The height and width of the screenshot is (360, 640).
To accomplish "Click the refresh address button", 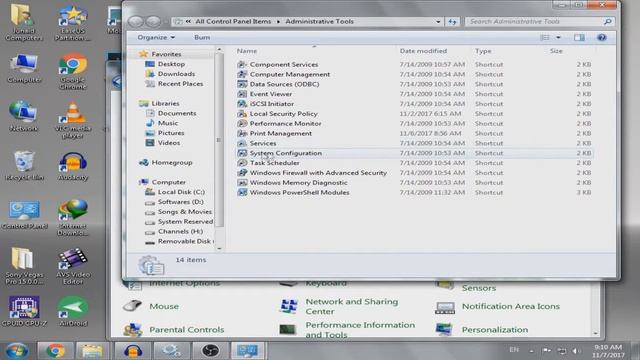I will pos(452,22).
